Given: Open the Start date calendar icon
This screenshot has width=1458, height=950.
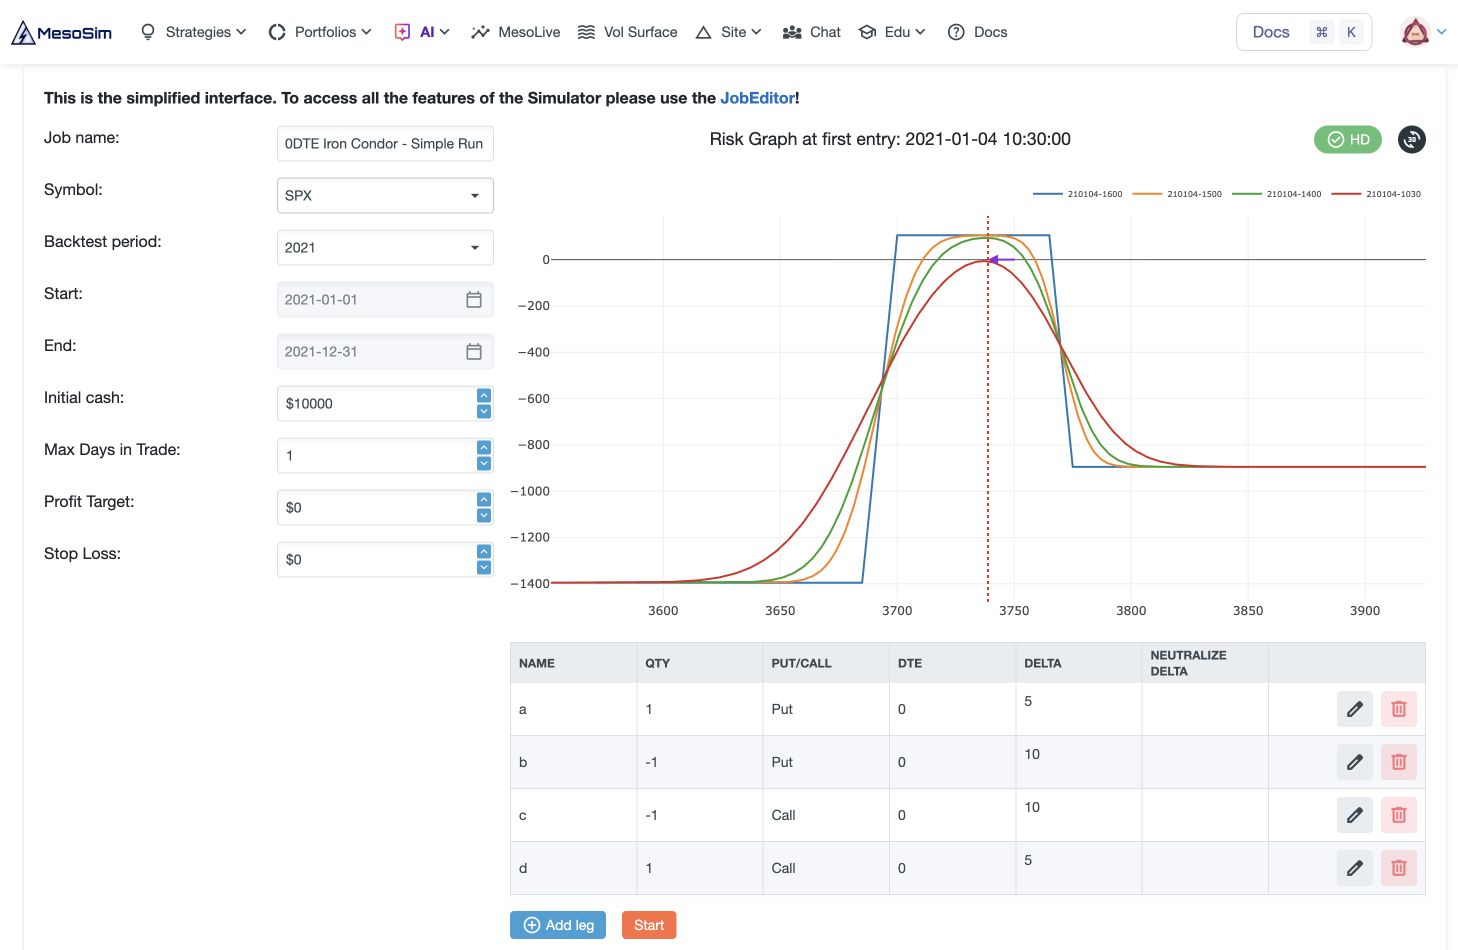Looking at the screenshot, I should (474, 300).
